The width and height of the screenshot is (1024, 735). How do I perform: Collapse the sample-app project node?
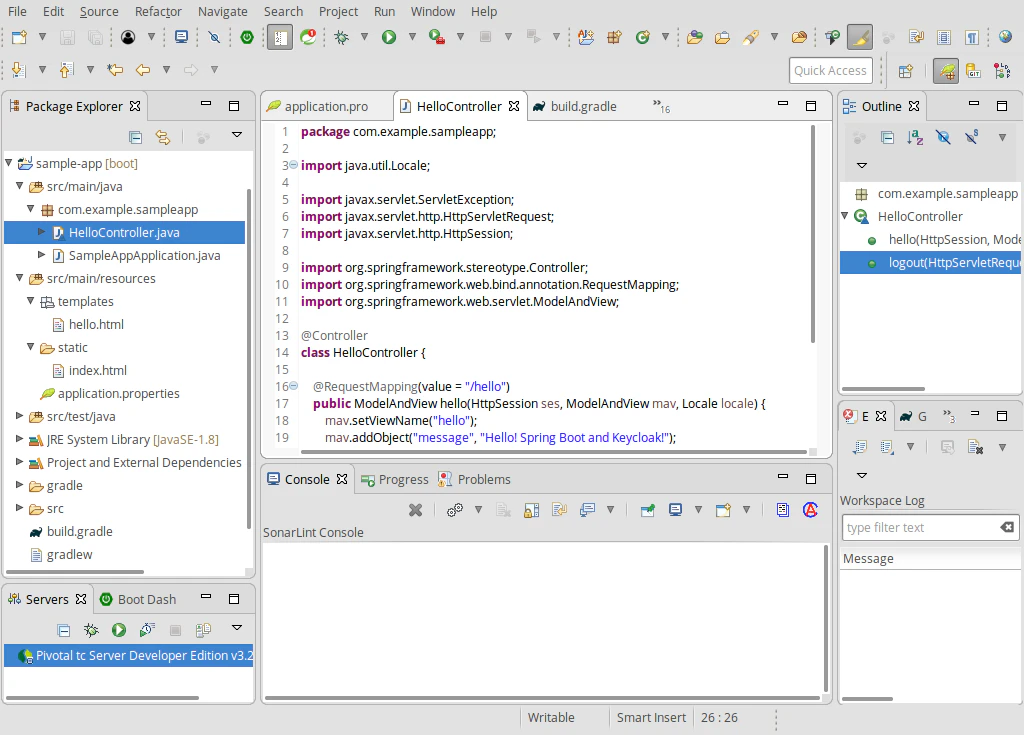(x=9, y=163)
